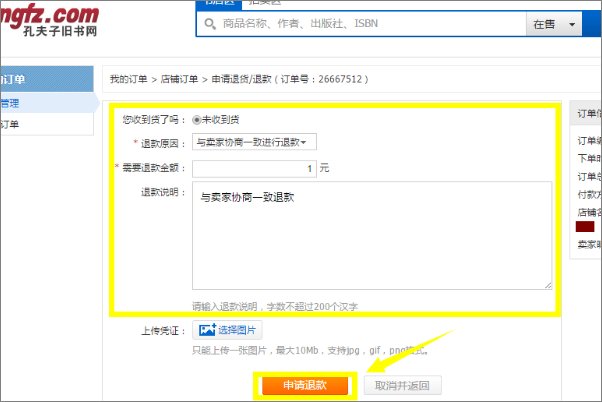Viewport: 602px width, 402px height.
Task: Click the select-image upload icon
Action: coord(207,329)
